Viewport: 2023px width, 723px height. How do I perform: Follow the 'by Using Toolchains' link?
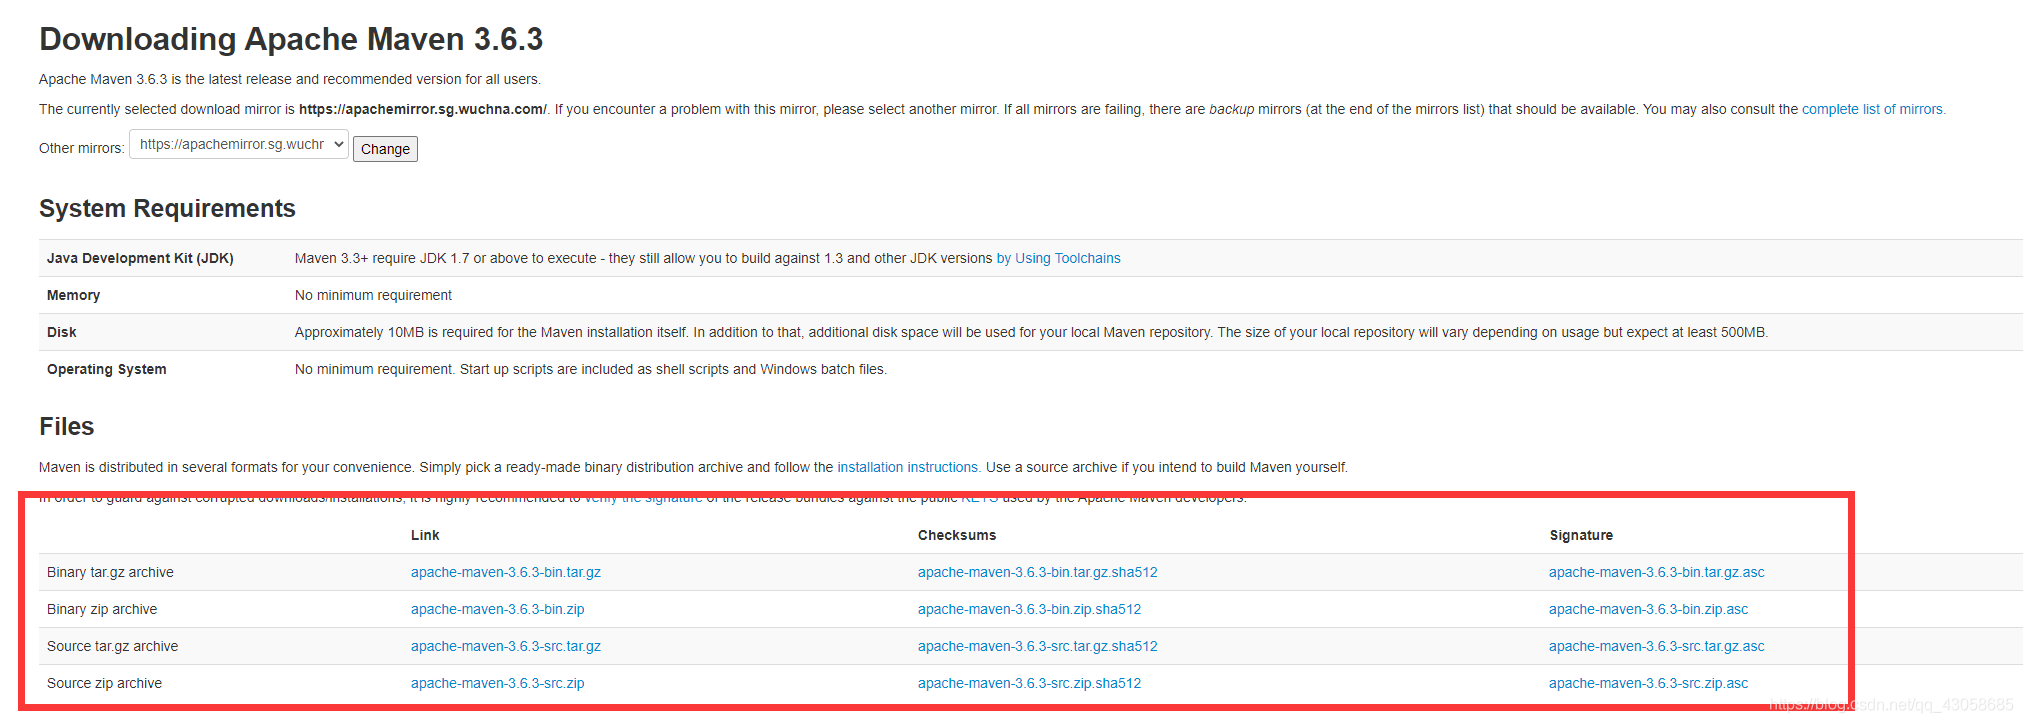[1058, 258]
